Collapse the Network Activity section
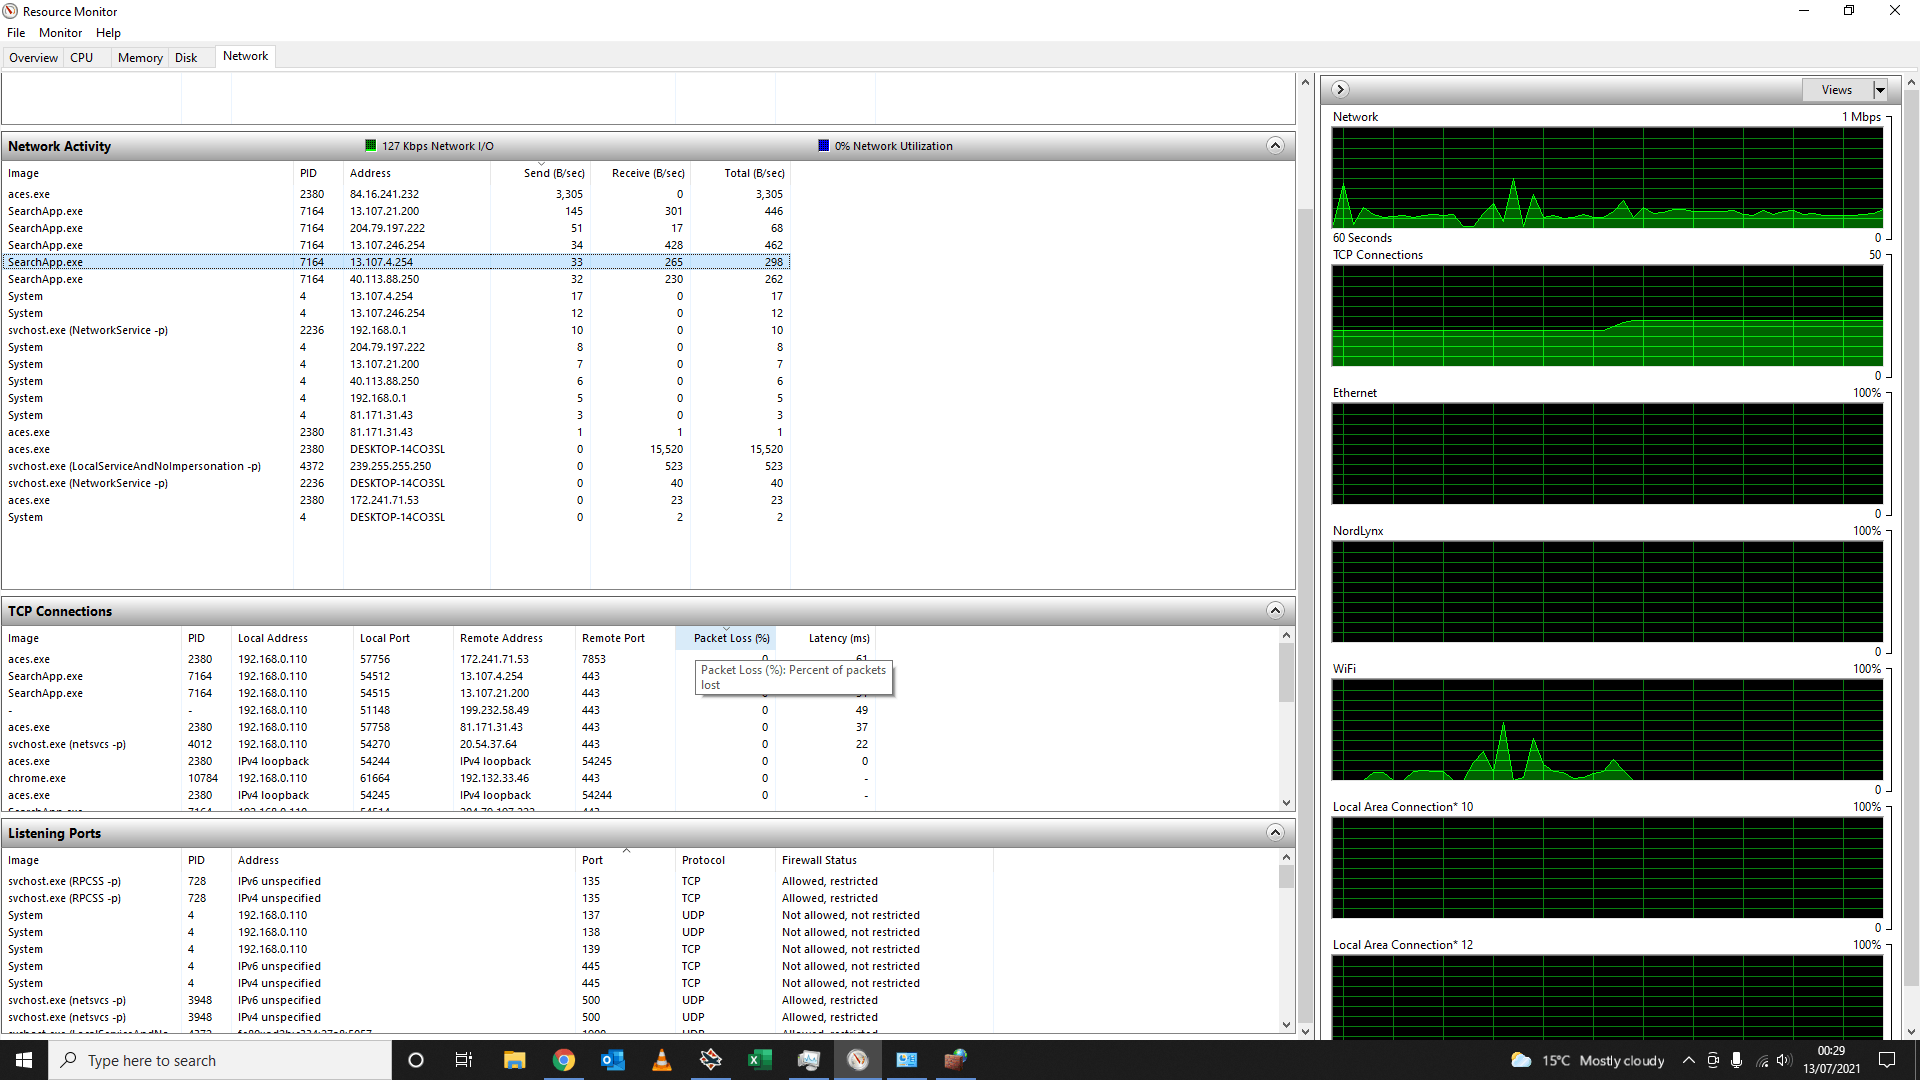 pos(1275,146)
